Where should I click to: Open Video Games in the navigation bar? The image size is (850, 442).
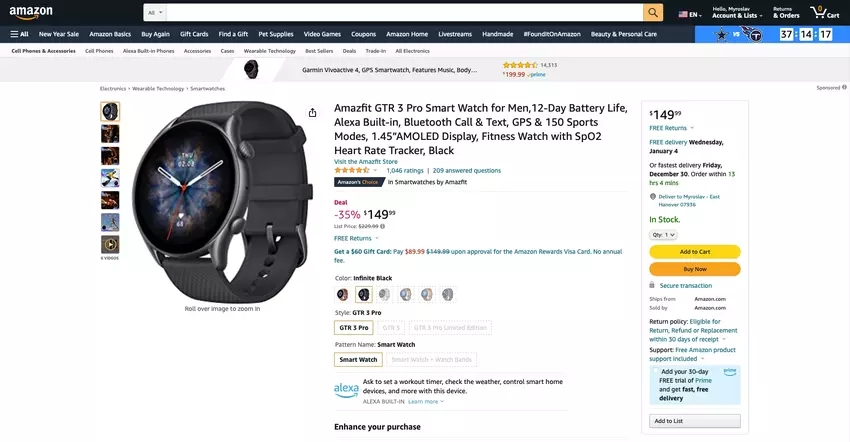[x=322, y=34]
